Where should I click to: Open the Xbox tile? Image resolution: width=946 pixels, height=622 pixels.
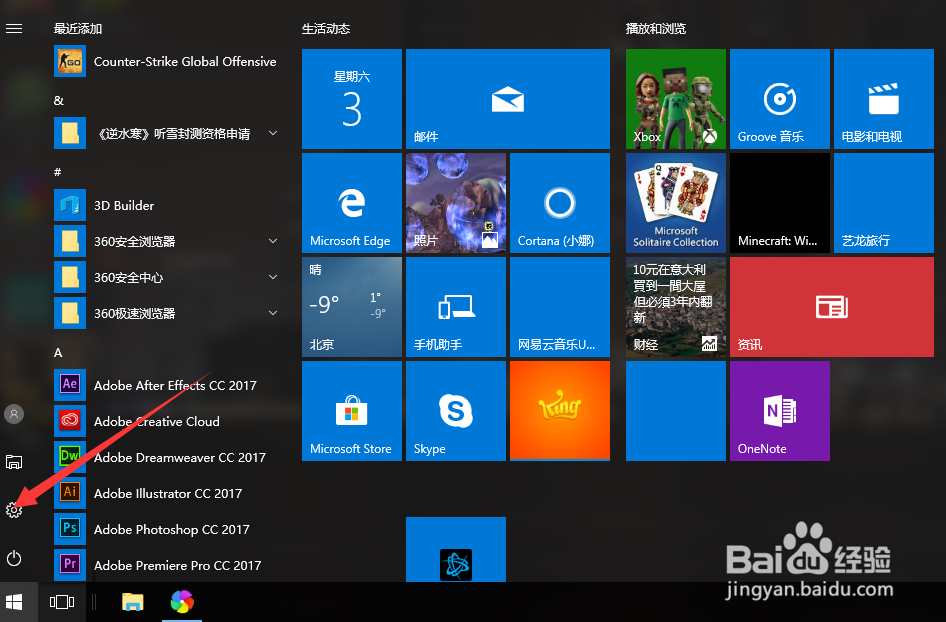[676, 99]
